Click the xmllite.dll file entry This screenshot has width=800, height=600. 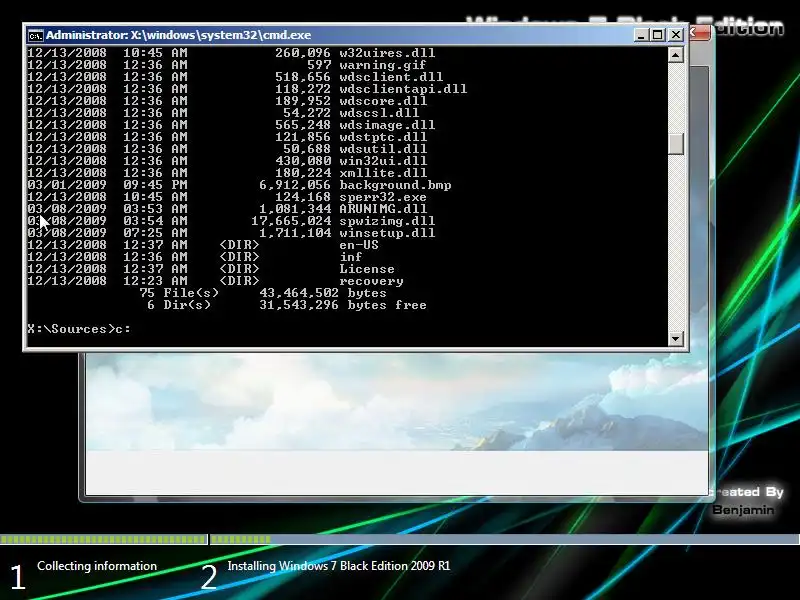383,172
